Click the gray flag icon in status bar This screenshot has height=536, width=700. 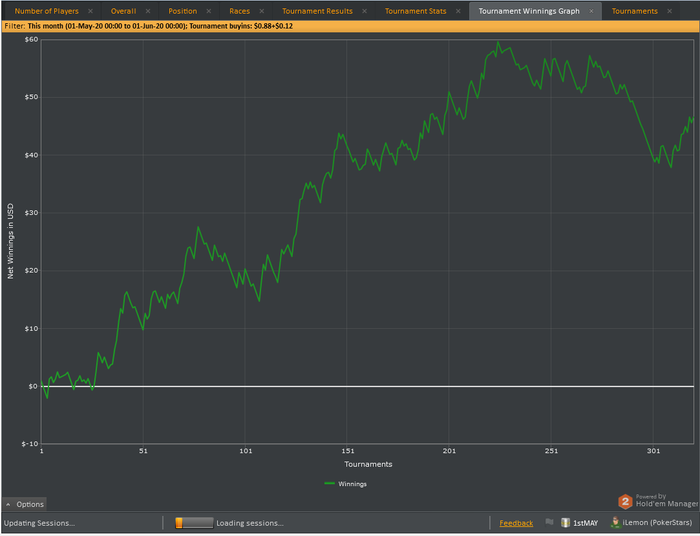click(550, 522)
